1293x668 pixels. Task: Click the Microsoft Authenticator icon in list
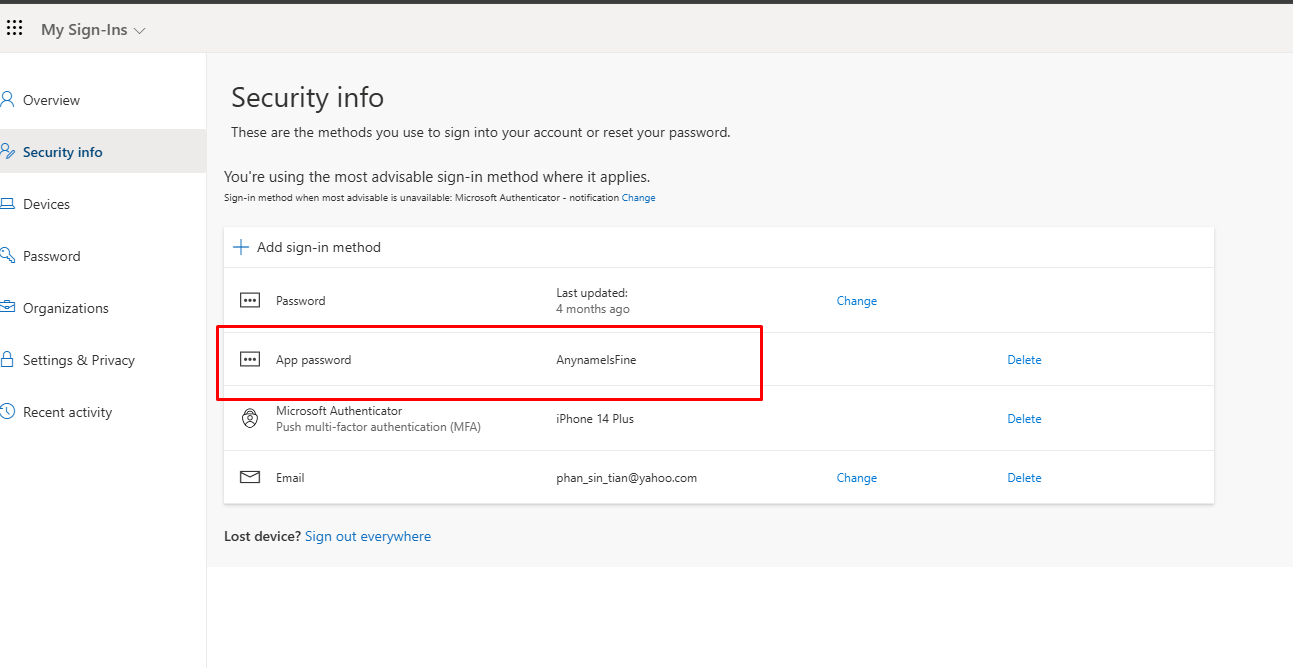[250, 419]
